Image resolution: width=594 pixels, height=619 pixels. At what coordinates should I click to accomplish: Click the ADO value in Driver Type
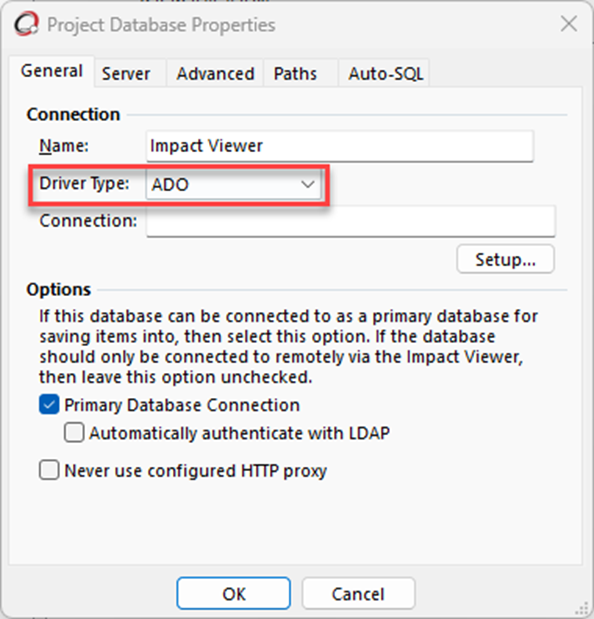[170, 185]
